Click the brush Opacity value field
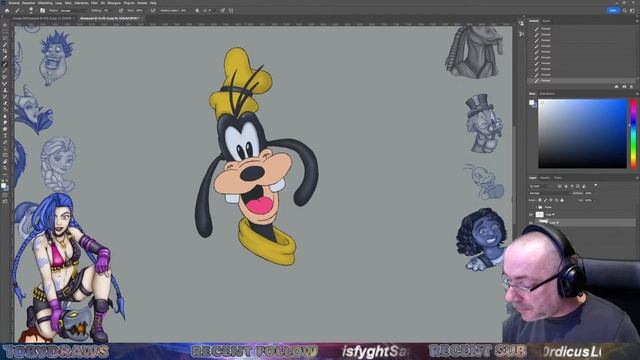Viewport: 640px width, 360px height. point(108,11)
